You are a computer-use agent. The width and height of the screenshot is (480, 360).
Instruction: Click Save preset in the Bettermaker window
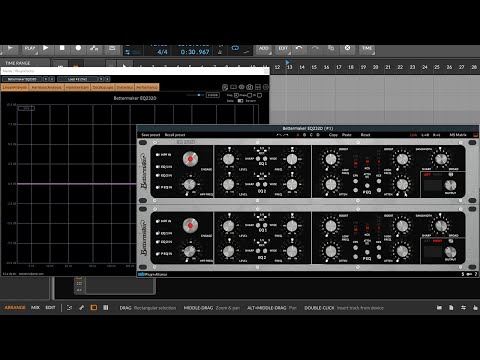pos(151,135)
